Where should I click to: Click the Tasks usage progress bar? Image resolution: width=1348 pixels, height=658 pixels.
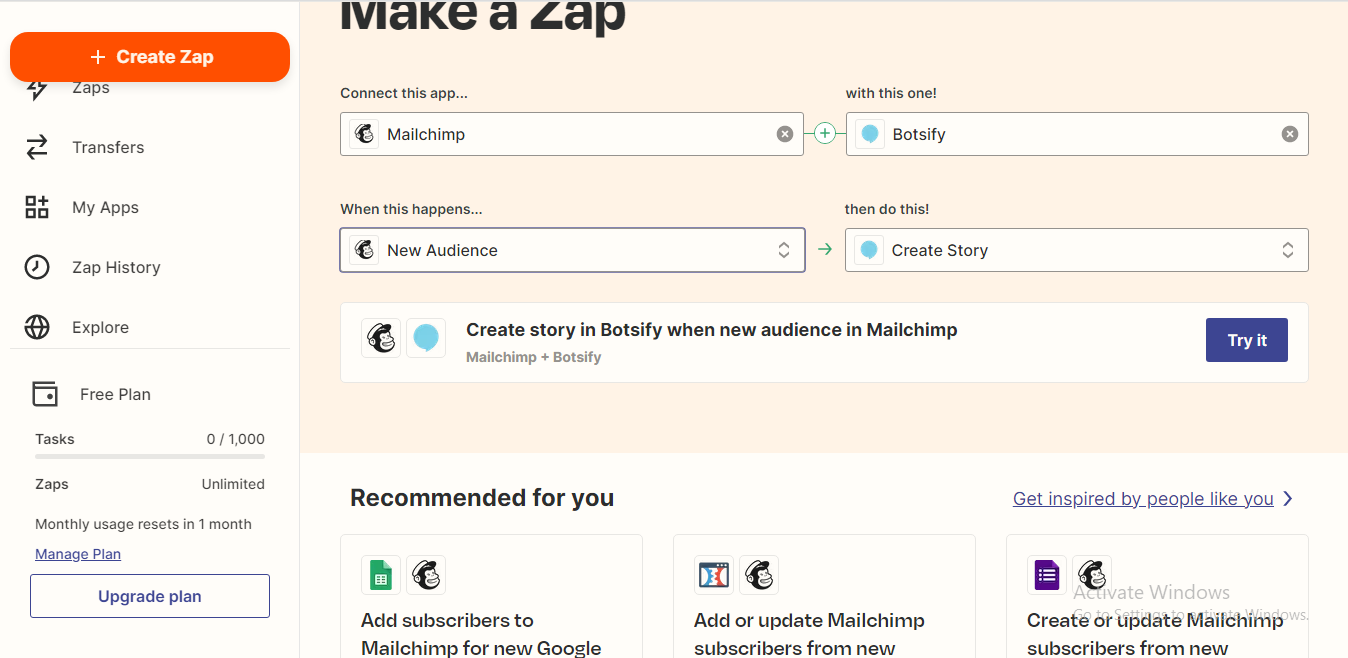tap(150, 456)
